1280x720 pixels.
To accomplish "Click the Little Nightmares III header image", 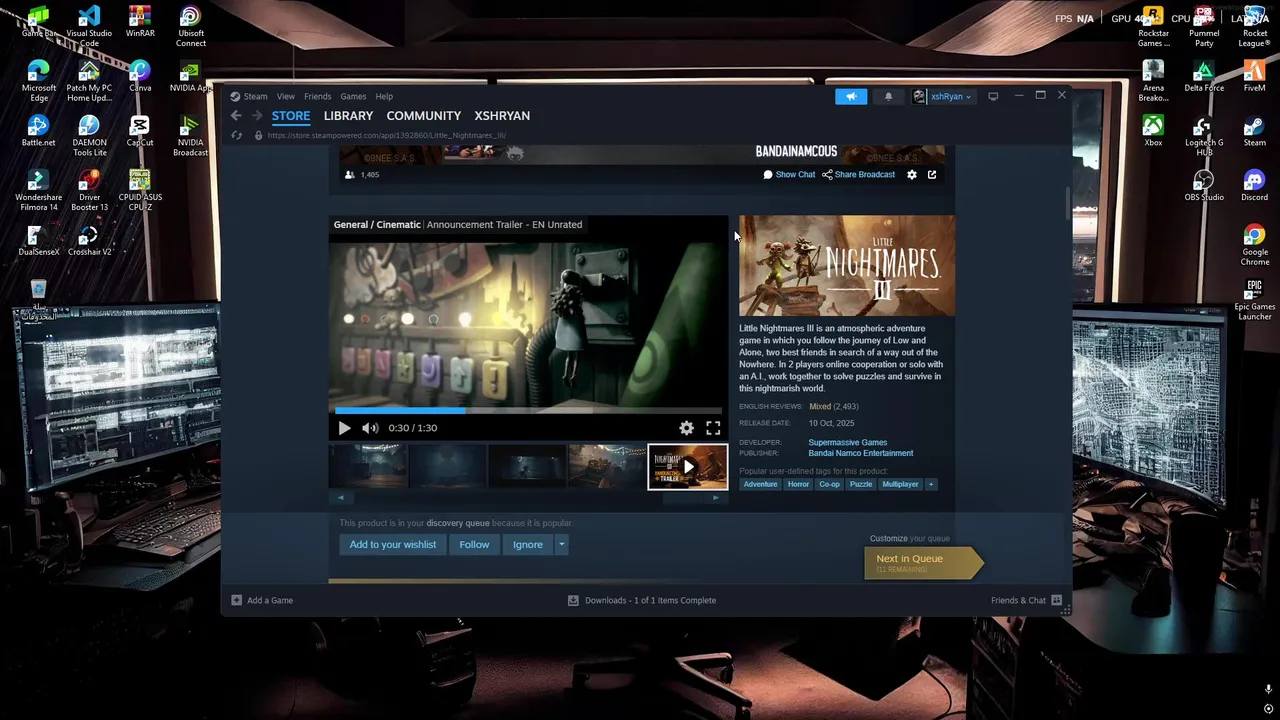I will [x=847, y=266].
